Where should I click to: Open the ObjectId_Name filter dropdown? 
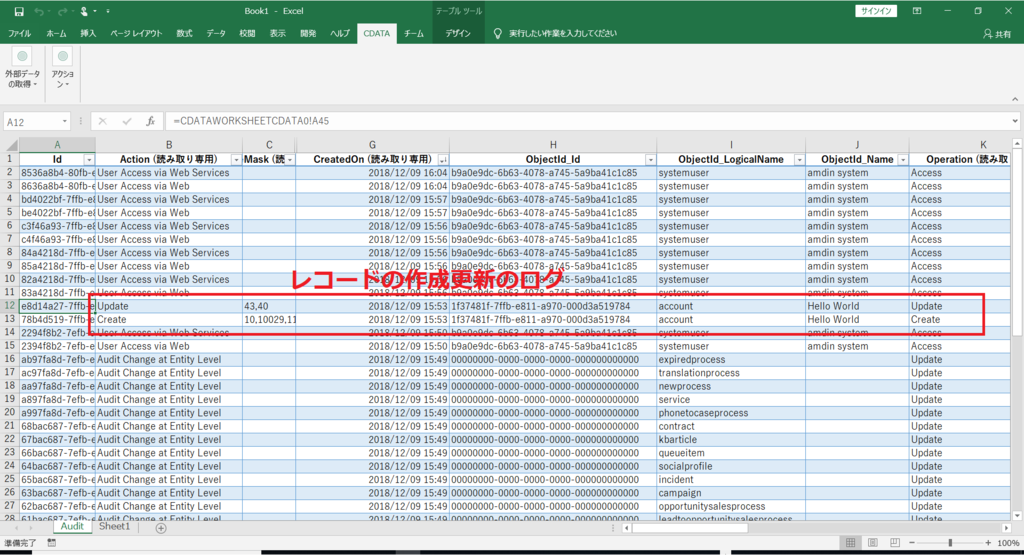pos(903,160)
